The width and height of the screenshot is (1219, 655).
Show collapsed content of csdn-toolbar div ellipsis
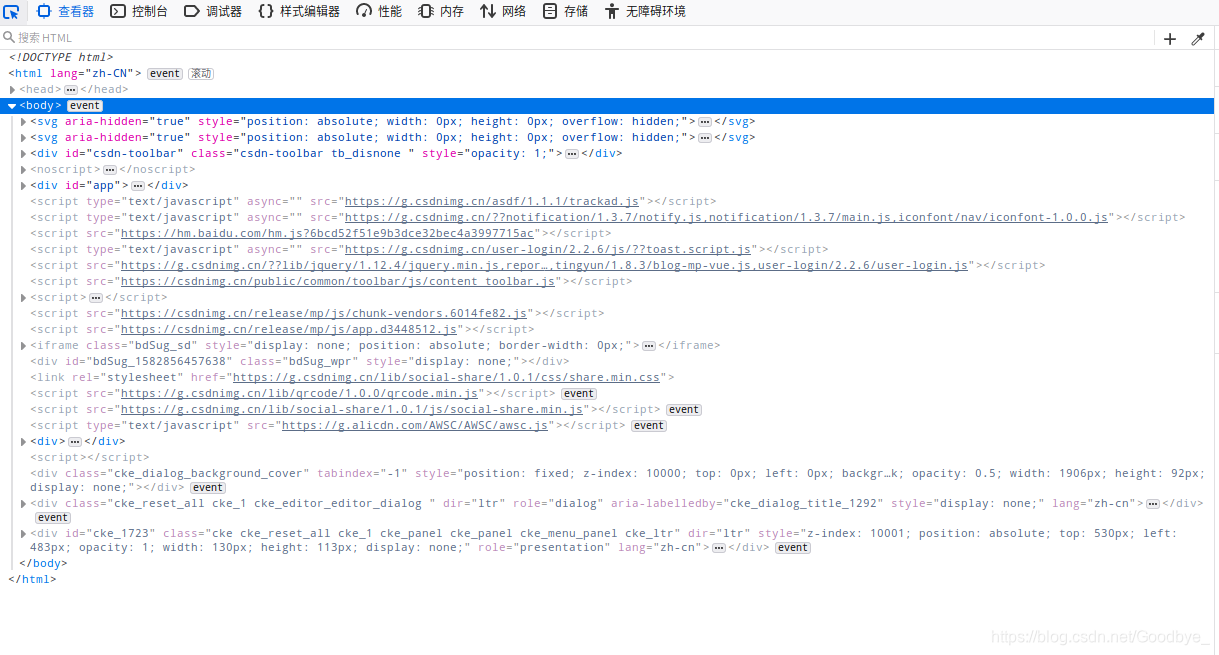(x=572, y=154)
